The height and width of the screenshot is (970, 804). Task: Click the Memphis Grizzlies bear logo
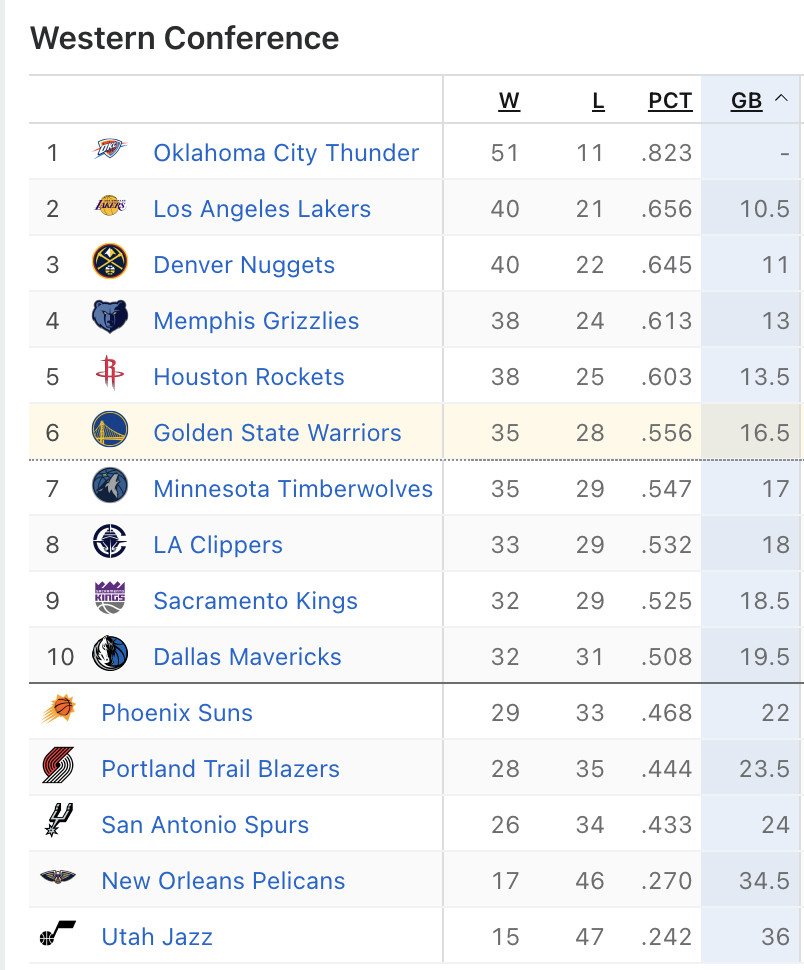pos(110,317)
